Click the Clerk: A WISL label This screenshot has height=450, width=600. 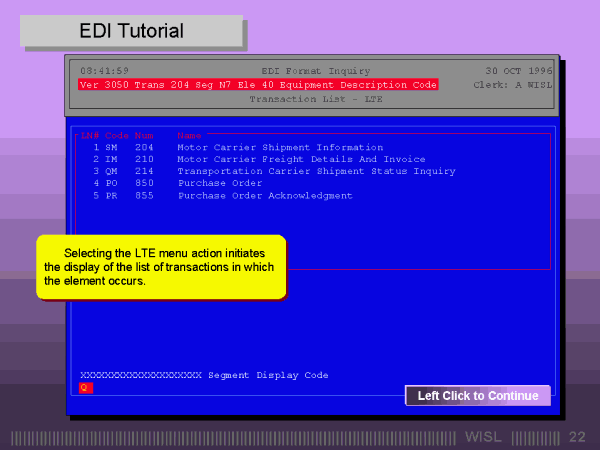coord(510,85)
